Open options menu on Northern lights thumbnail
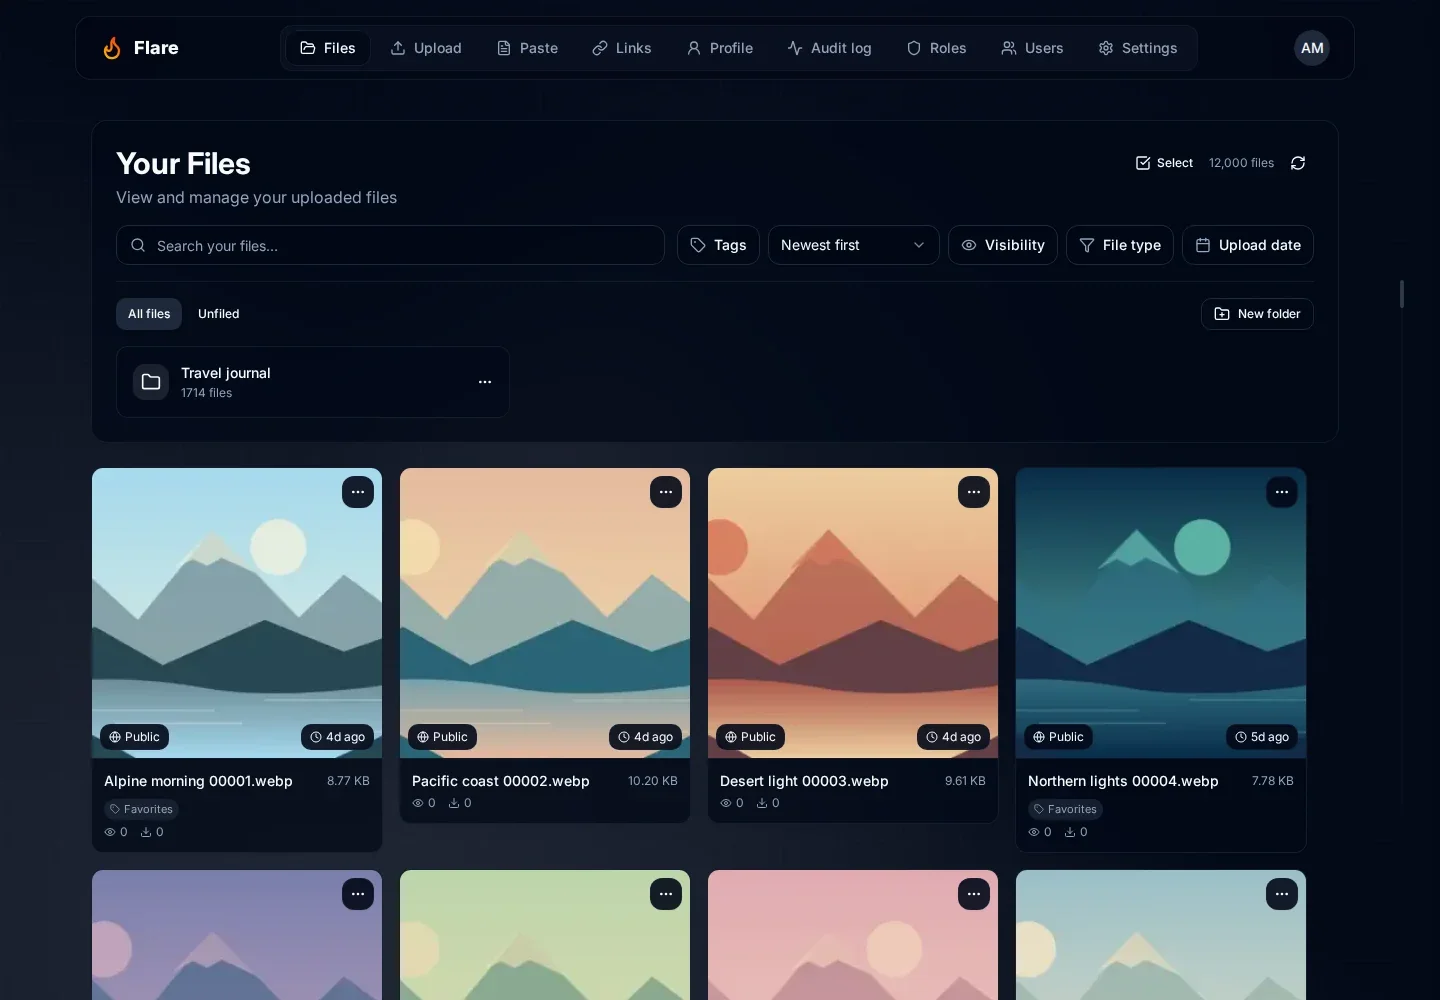The width and height of the screenshot is (1440, 1000). tap(1282, 492)
